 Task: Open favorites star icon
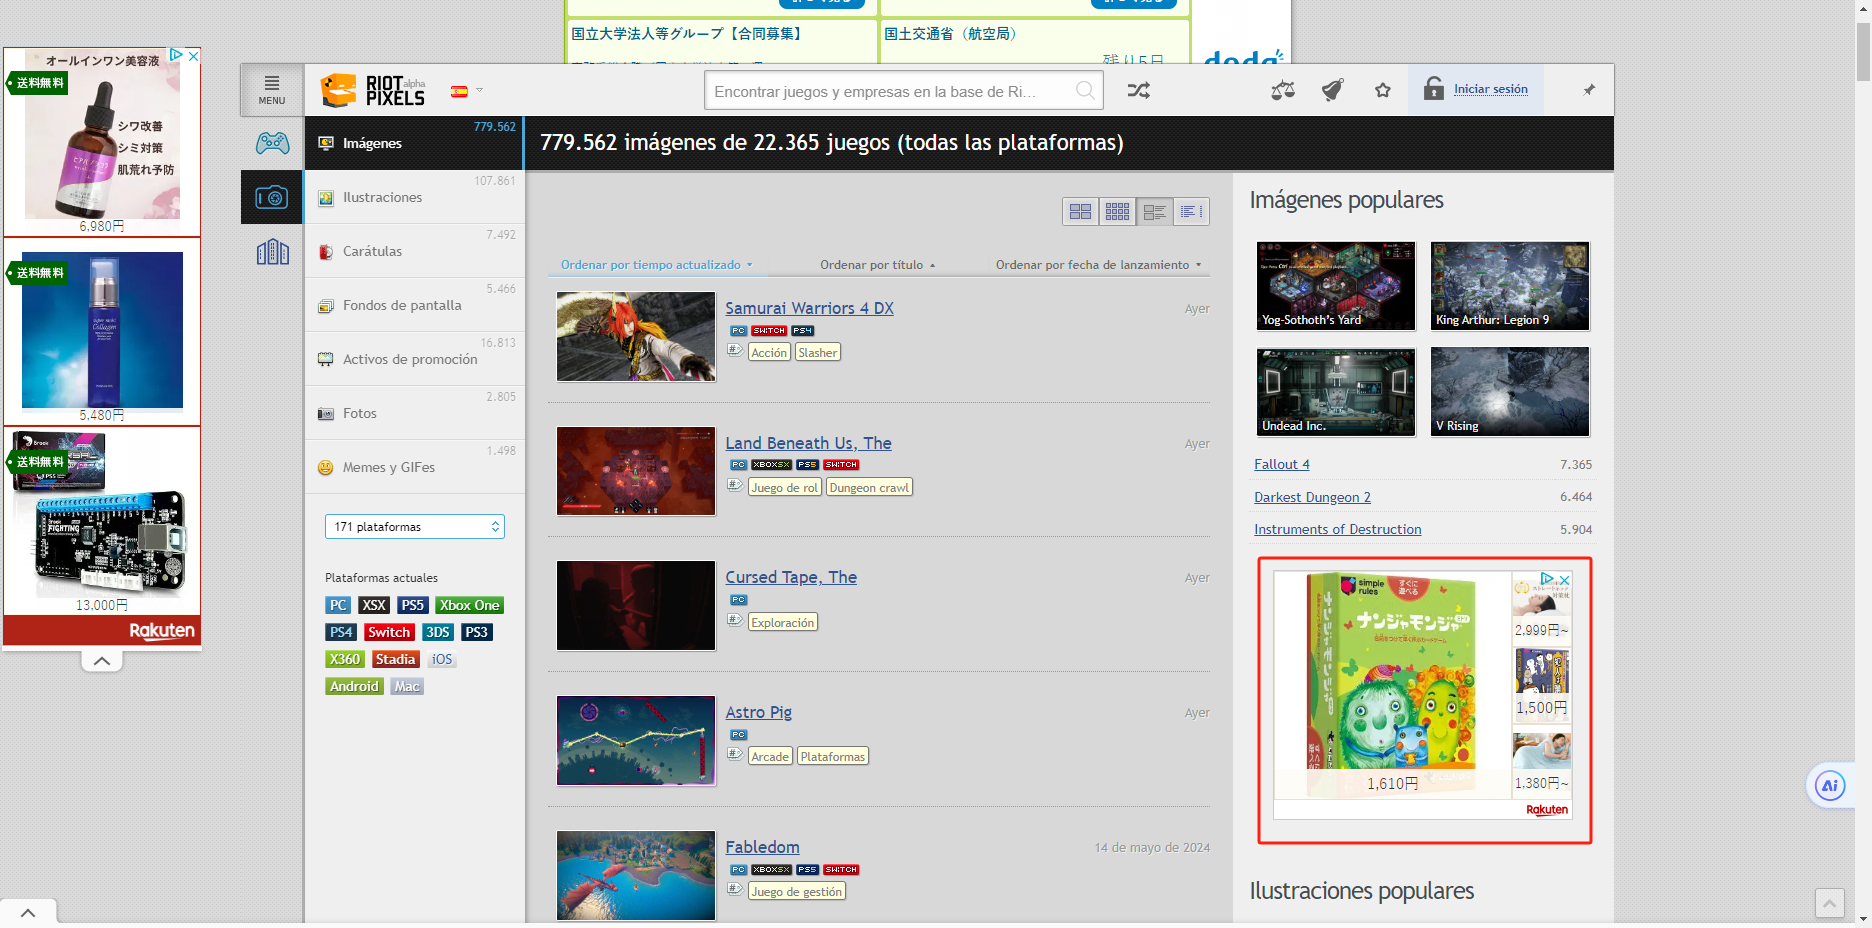click(1383, 90)
